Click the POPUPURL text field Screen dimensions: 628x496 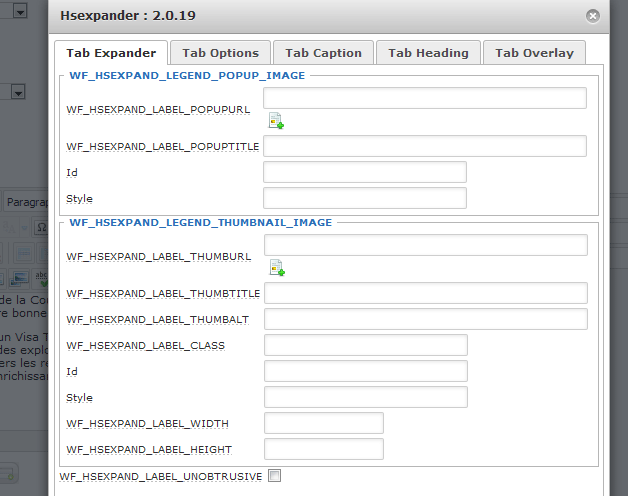[x=424, y=98]
